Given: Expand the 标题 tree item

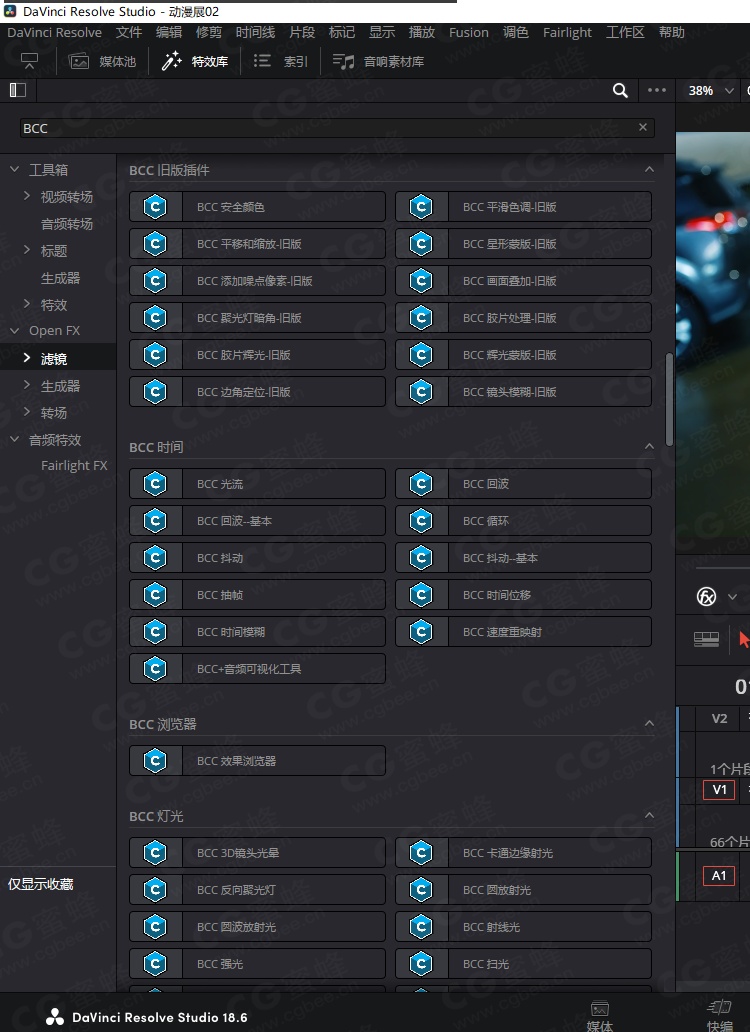Looking at the screenshot, I should [x=27, y=250].
